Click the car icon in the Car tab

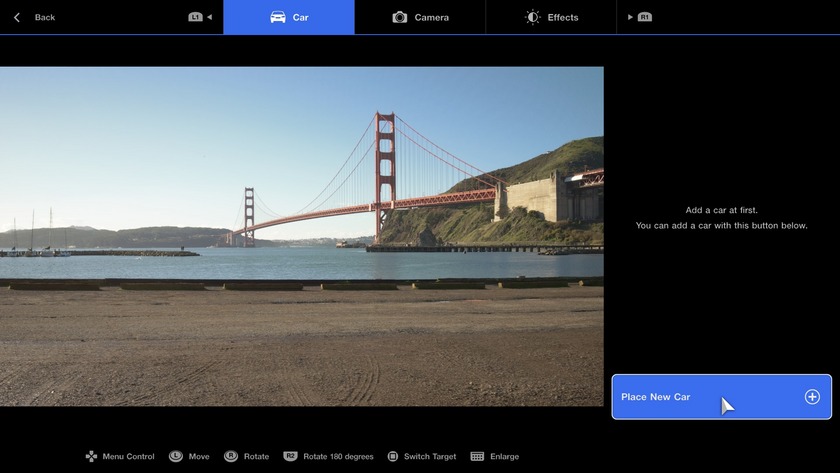[278, 17]
